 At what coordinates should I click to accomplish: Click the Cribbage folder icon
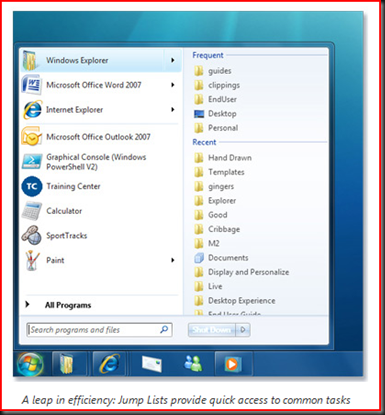[199, 229]
